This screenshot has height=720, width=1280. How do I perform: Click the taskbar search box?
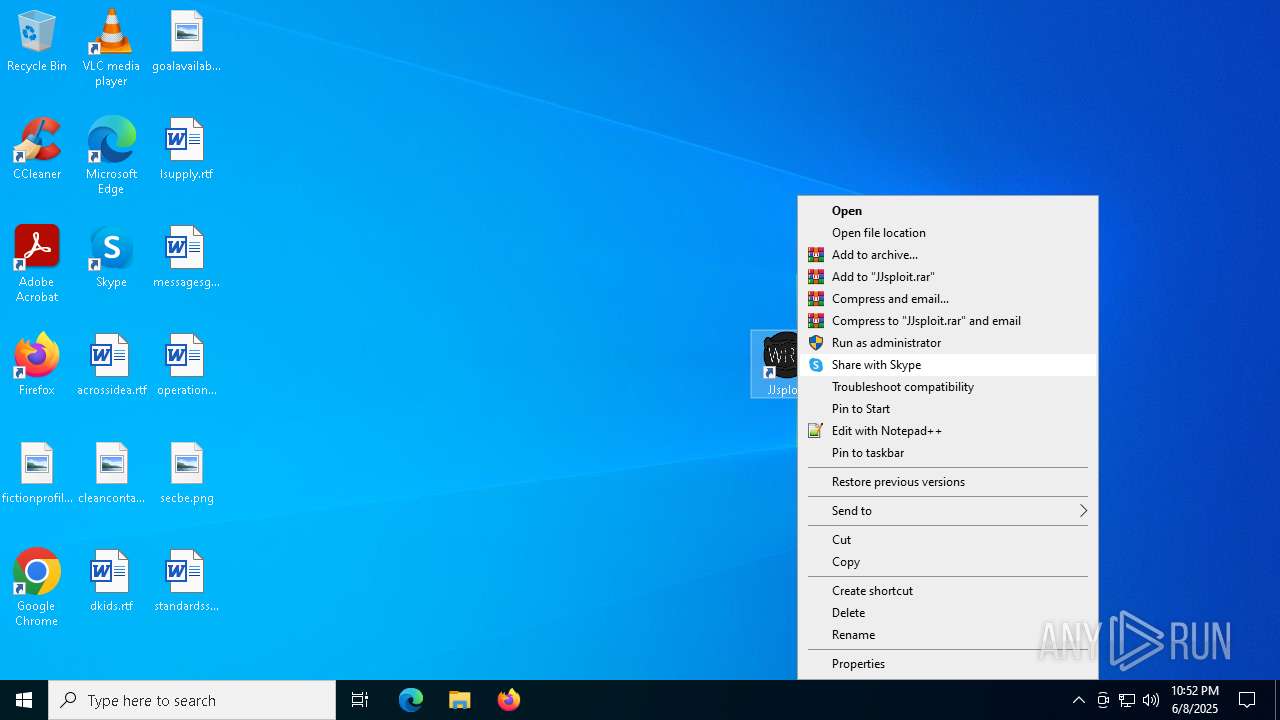point(192,700)
